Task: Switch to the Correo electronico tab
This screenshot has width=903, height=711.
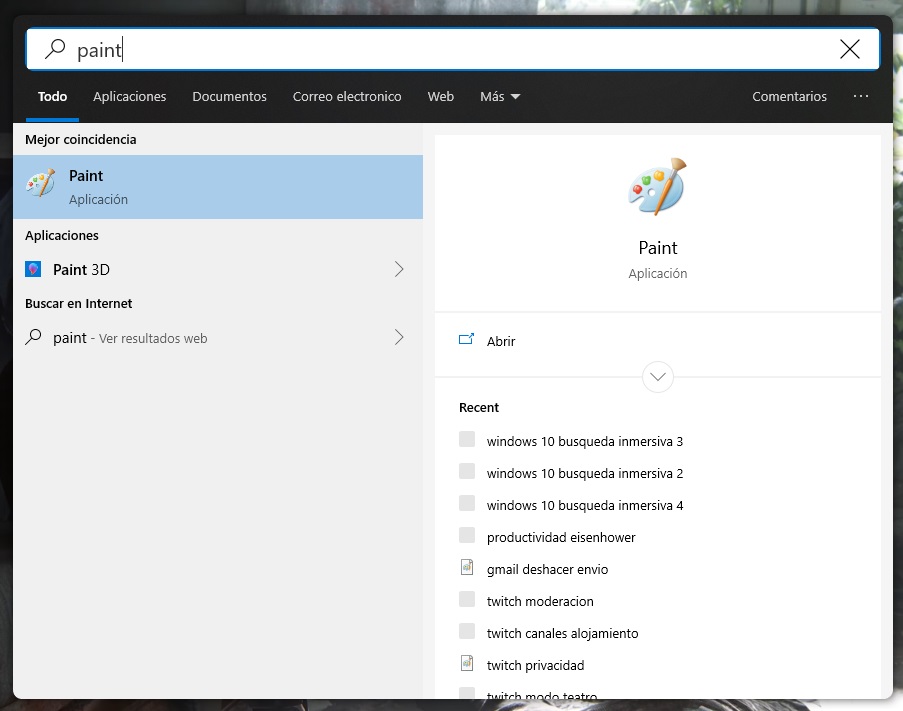Action: tap(347, 97)
